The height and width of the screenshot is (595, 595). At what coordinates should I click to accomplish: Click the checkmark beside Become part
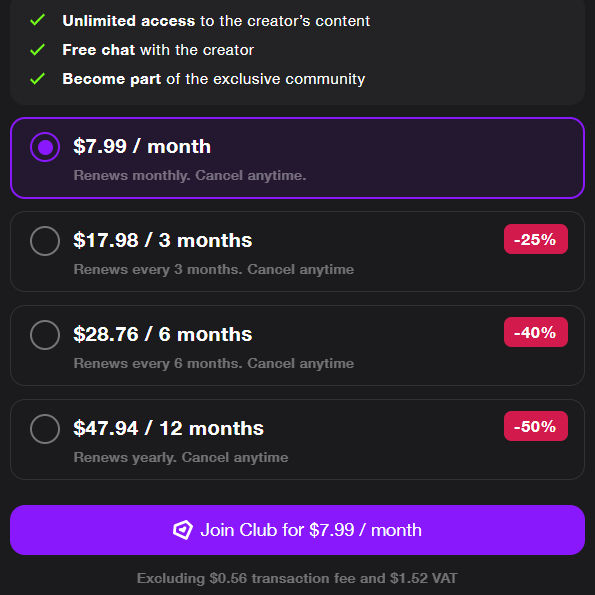[x=38, y=79]
